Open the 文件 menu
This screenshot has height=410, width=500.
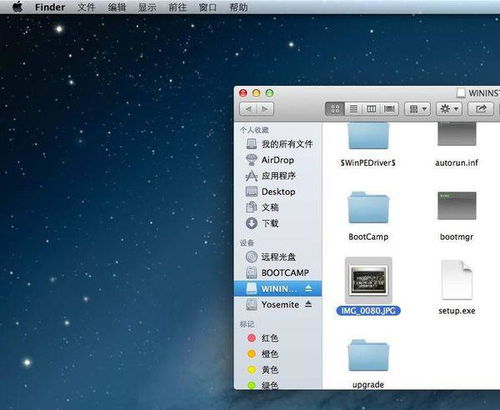[86, 7]
